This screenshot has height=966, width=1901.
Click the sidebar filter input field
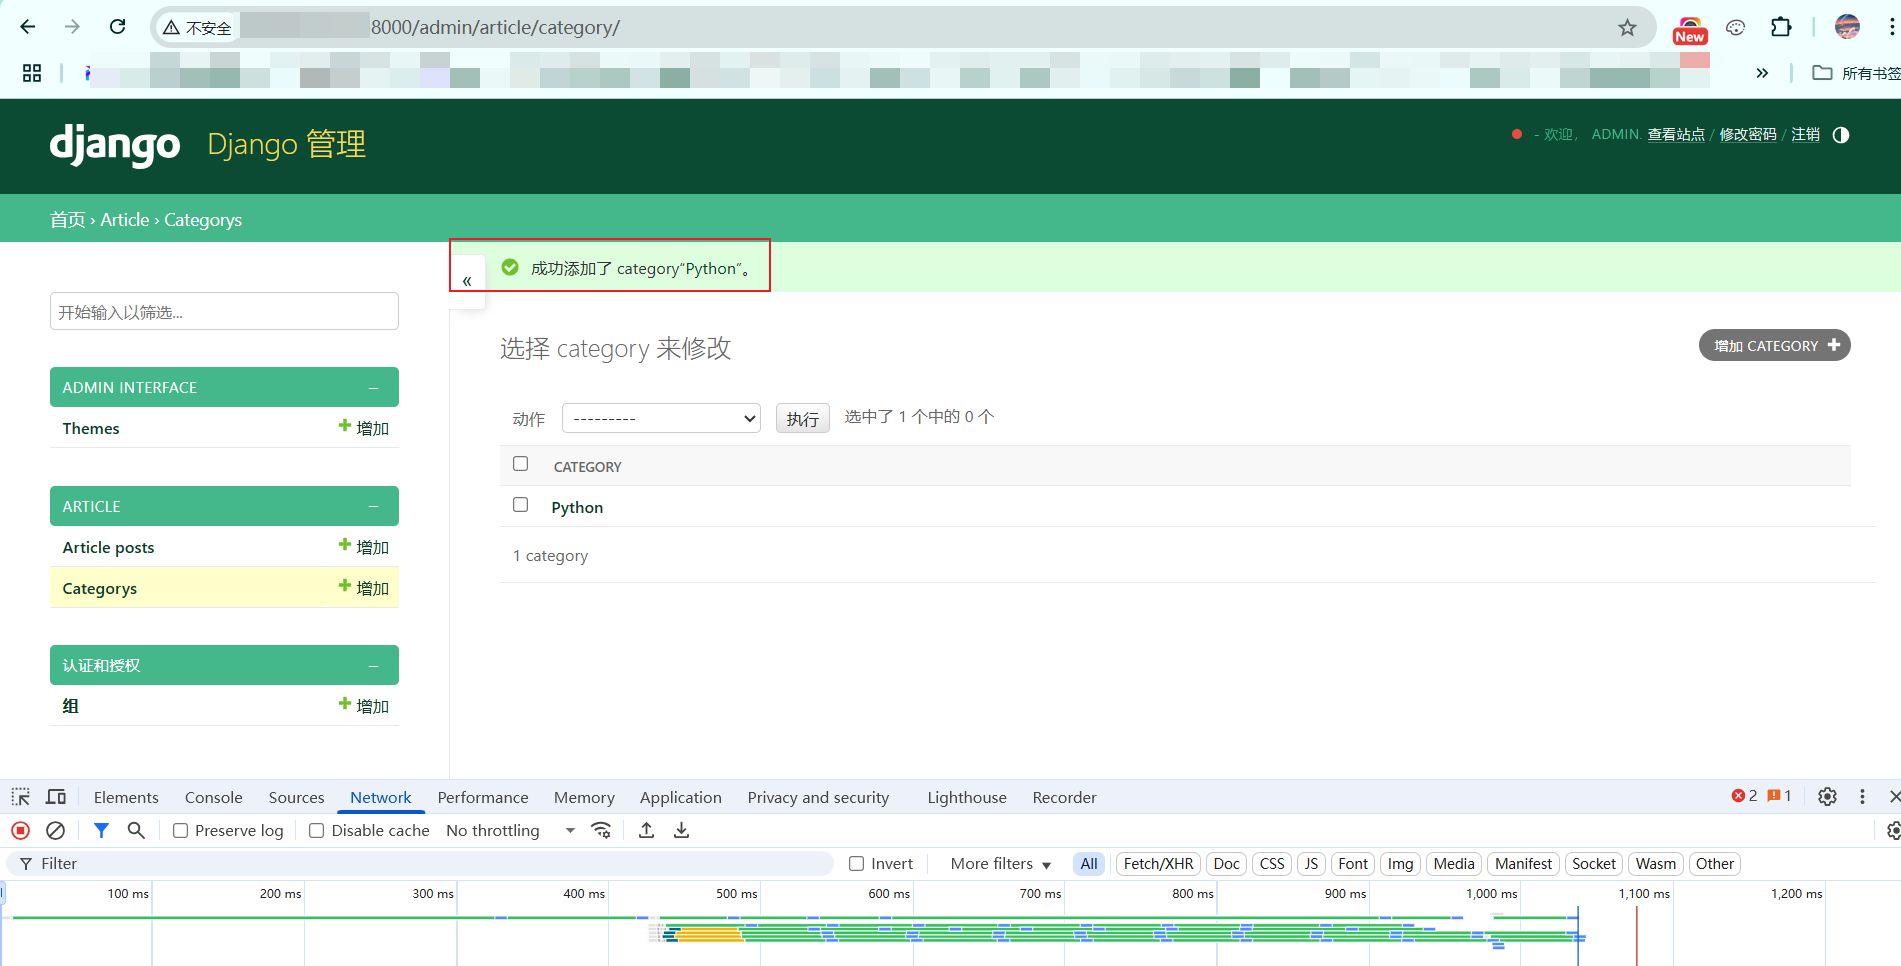click(x=224, y=312)
